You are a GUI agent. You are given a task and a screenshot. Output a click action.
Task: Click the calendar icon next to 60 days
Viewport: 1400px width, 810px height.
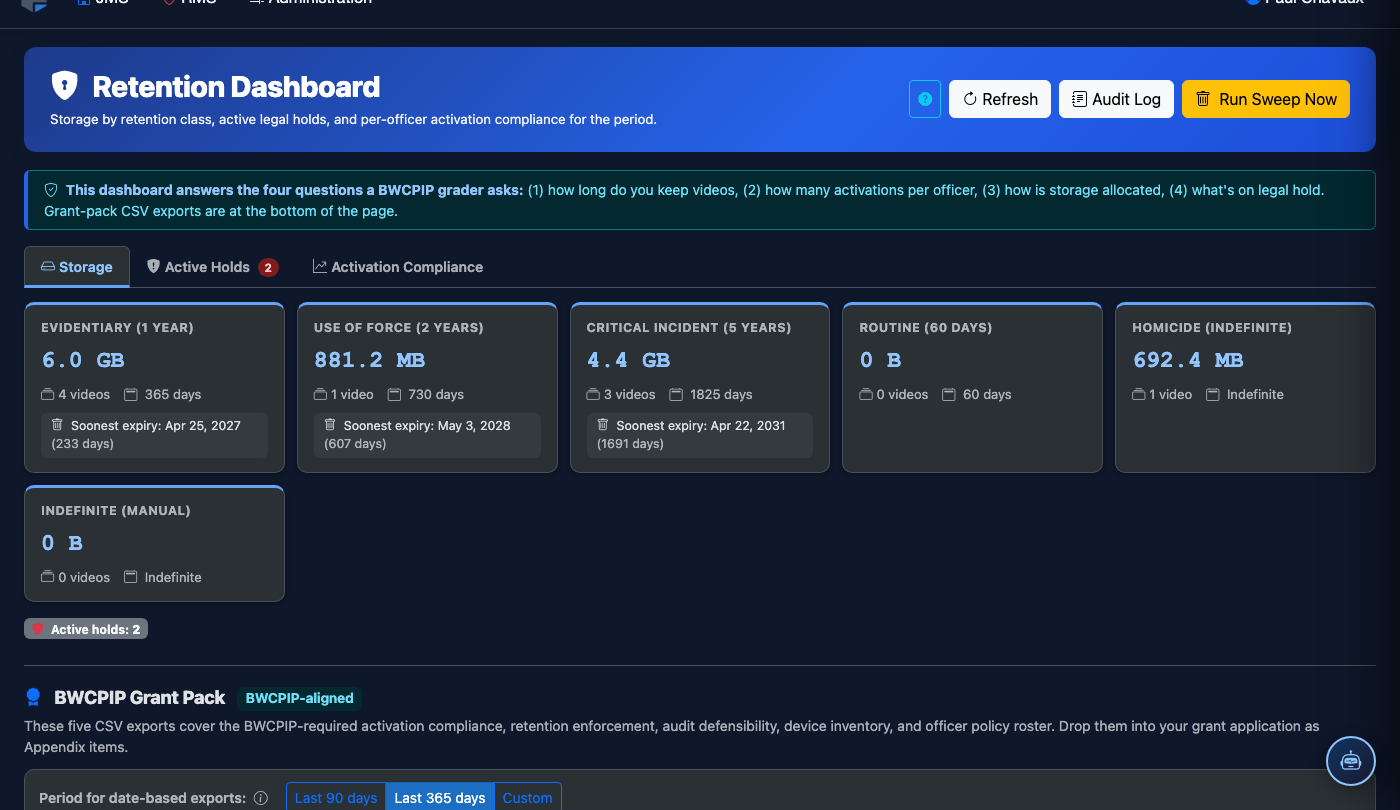click(949, 394)
